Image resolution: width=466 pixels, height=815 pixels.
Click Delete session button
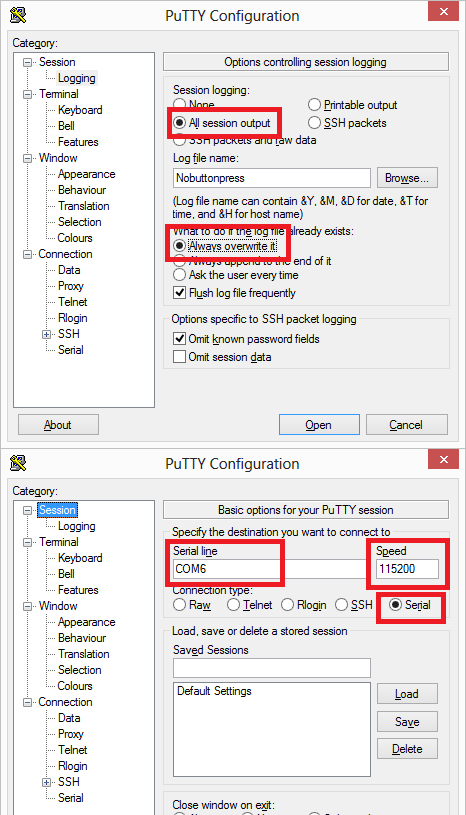[407, 749]
